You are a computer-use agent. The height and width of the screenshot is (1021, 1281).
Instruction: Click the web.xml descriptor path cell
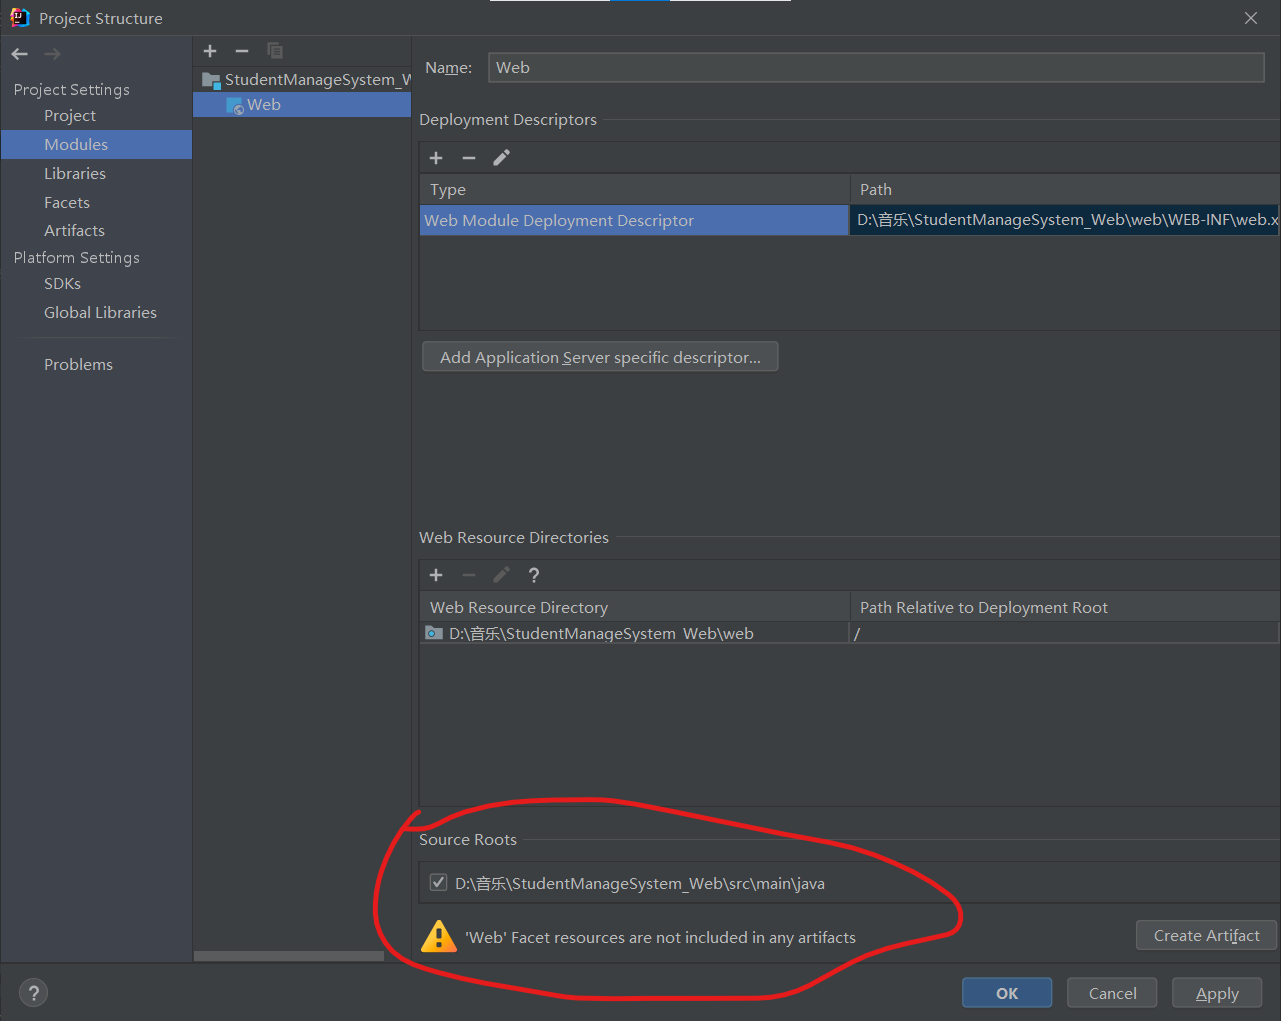click(1065, 221)
